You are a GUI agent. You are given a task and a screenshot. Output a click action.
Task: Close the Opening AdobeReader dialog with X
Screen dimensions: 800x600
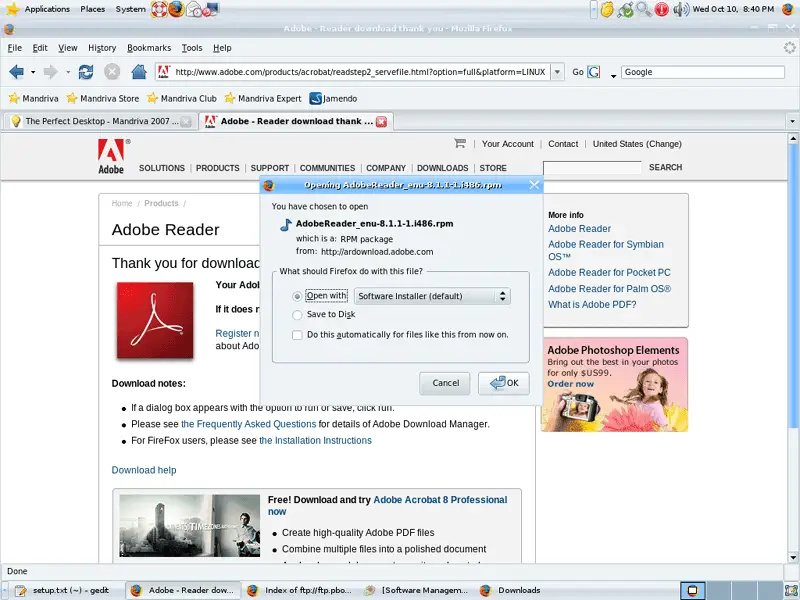(x=534, y=185)
